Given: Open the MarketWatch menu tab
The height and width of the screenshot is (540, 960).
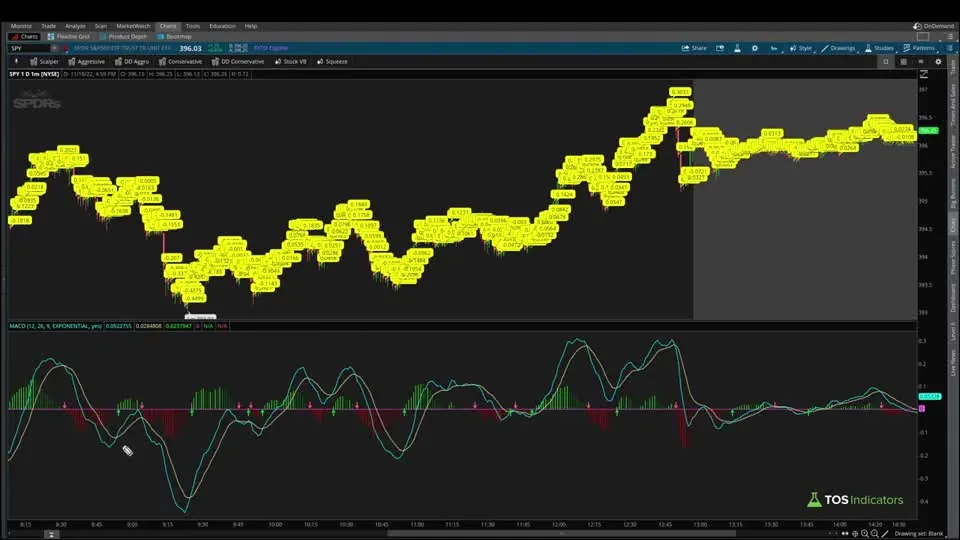Looking at the screenshot, I should coord(133,26).
